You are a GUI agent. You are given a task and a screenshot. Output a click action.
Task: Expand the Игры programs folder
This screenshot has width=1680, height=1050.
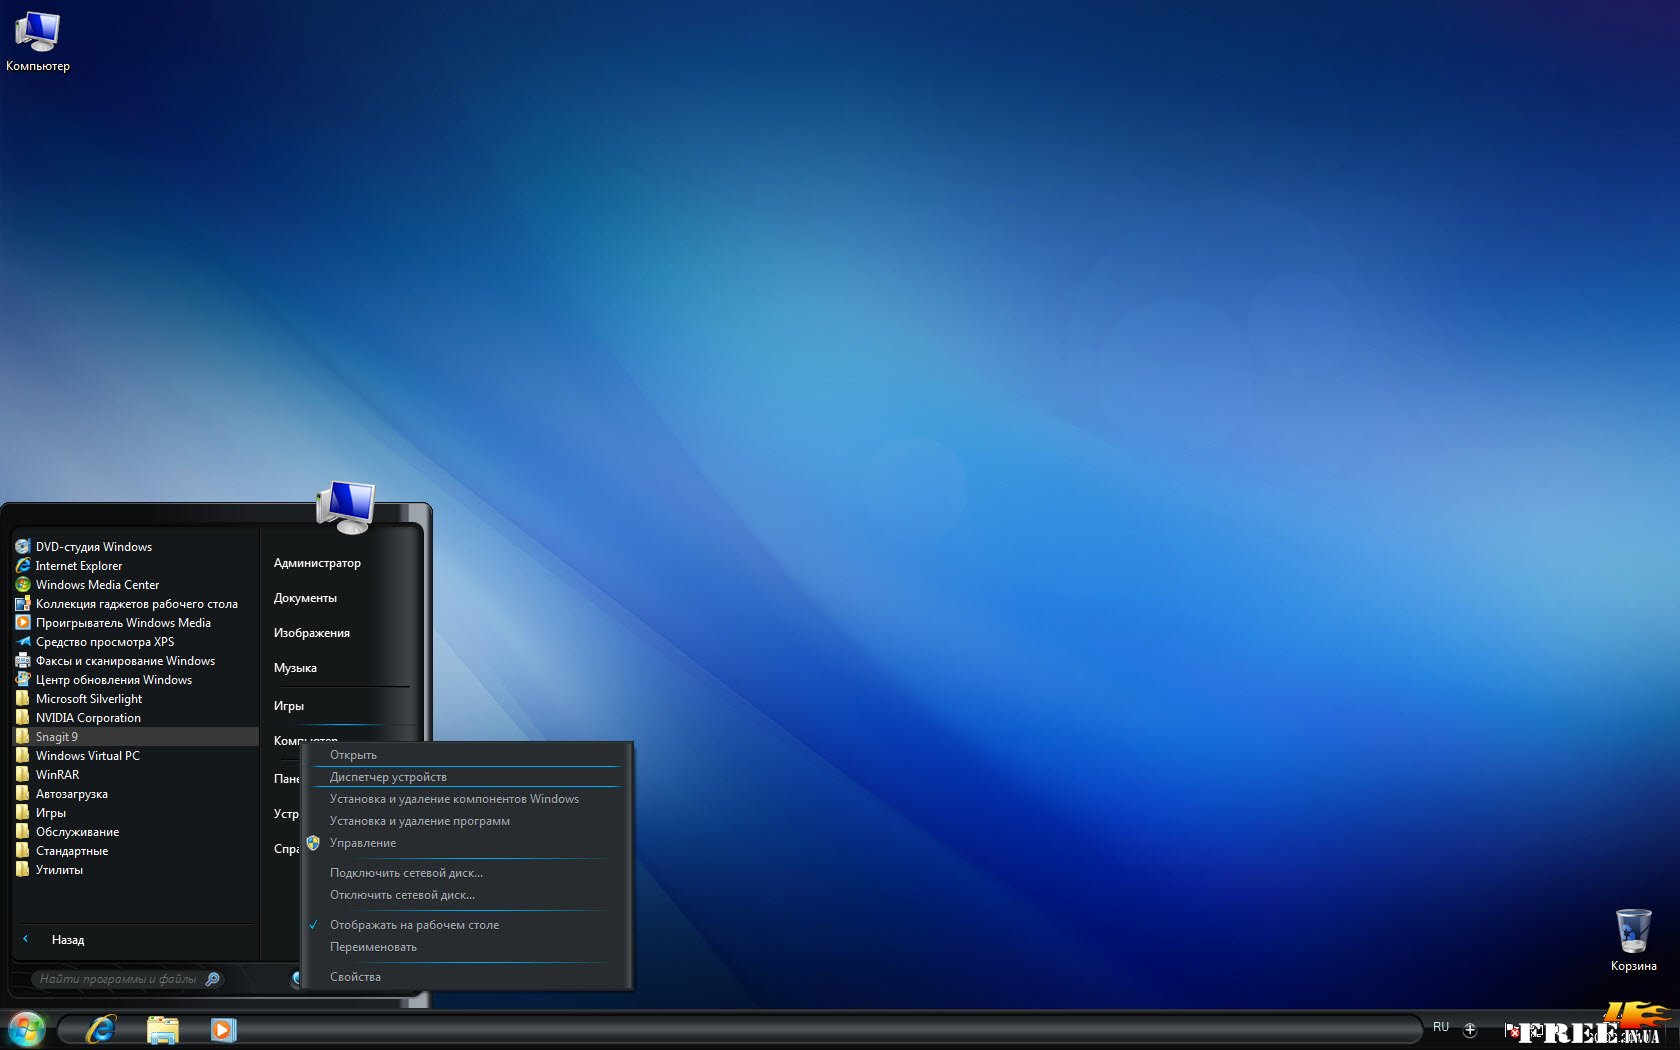pos(136,813)
